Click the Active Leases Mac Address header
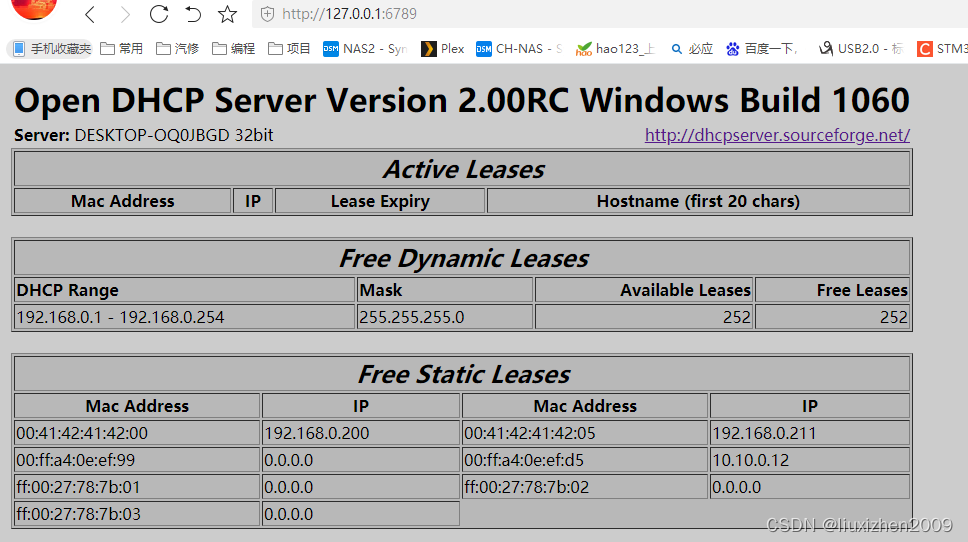 tap(123, 201)
